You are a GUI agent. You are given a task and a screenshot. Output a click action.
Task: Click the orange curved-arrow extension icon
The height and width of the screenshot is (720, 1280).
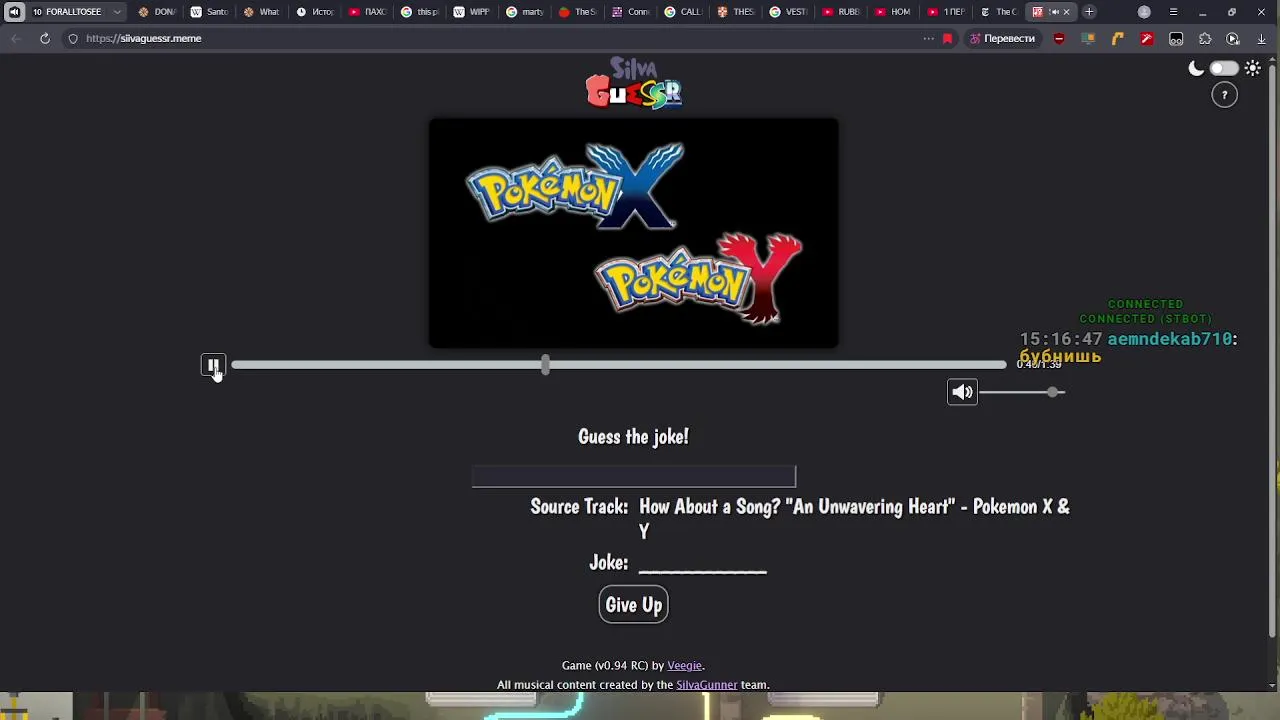click(1117, 38)
